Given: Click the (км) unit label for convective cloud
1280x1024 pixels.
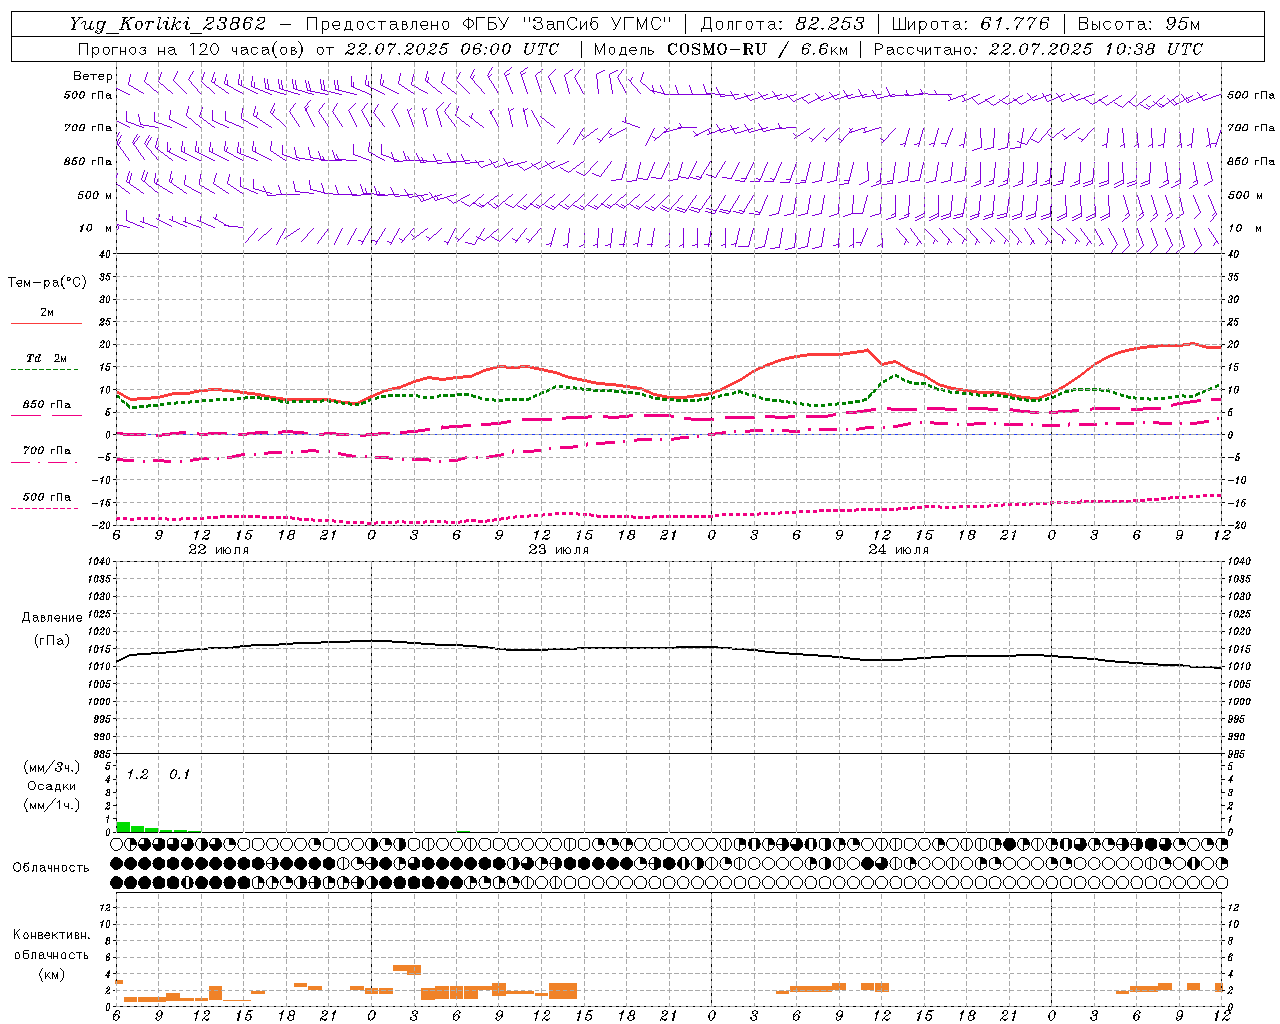Looking at the screenshot, I should pyautogui.click(x=52, y=974).
